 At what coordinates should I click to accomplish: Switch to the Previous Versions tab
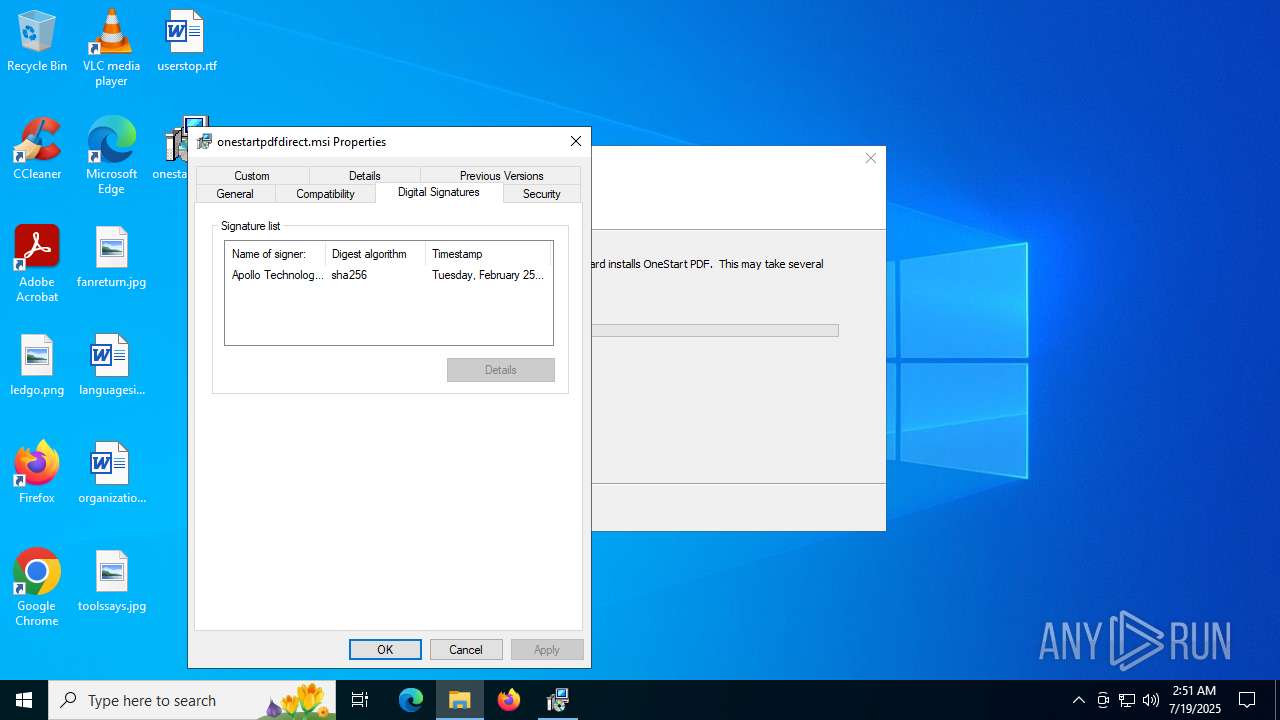(x=501, y=176)
